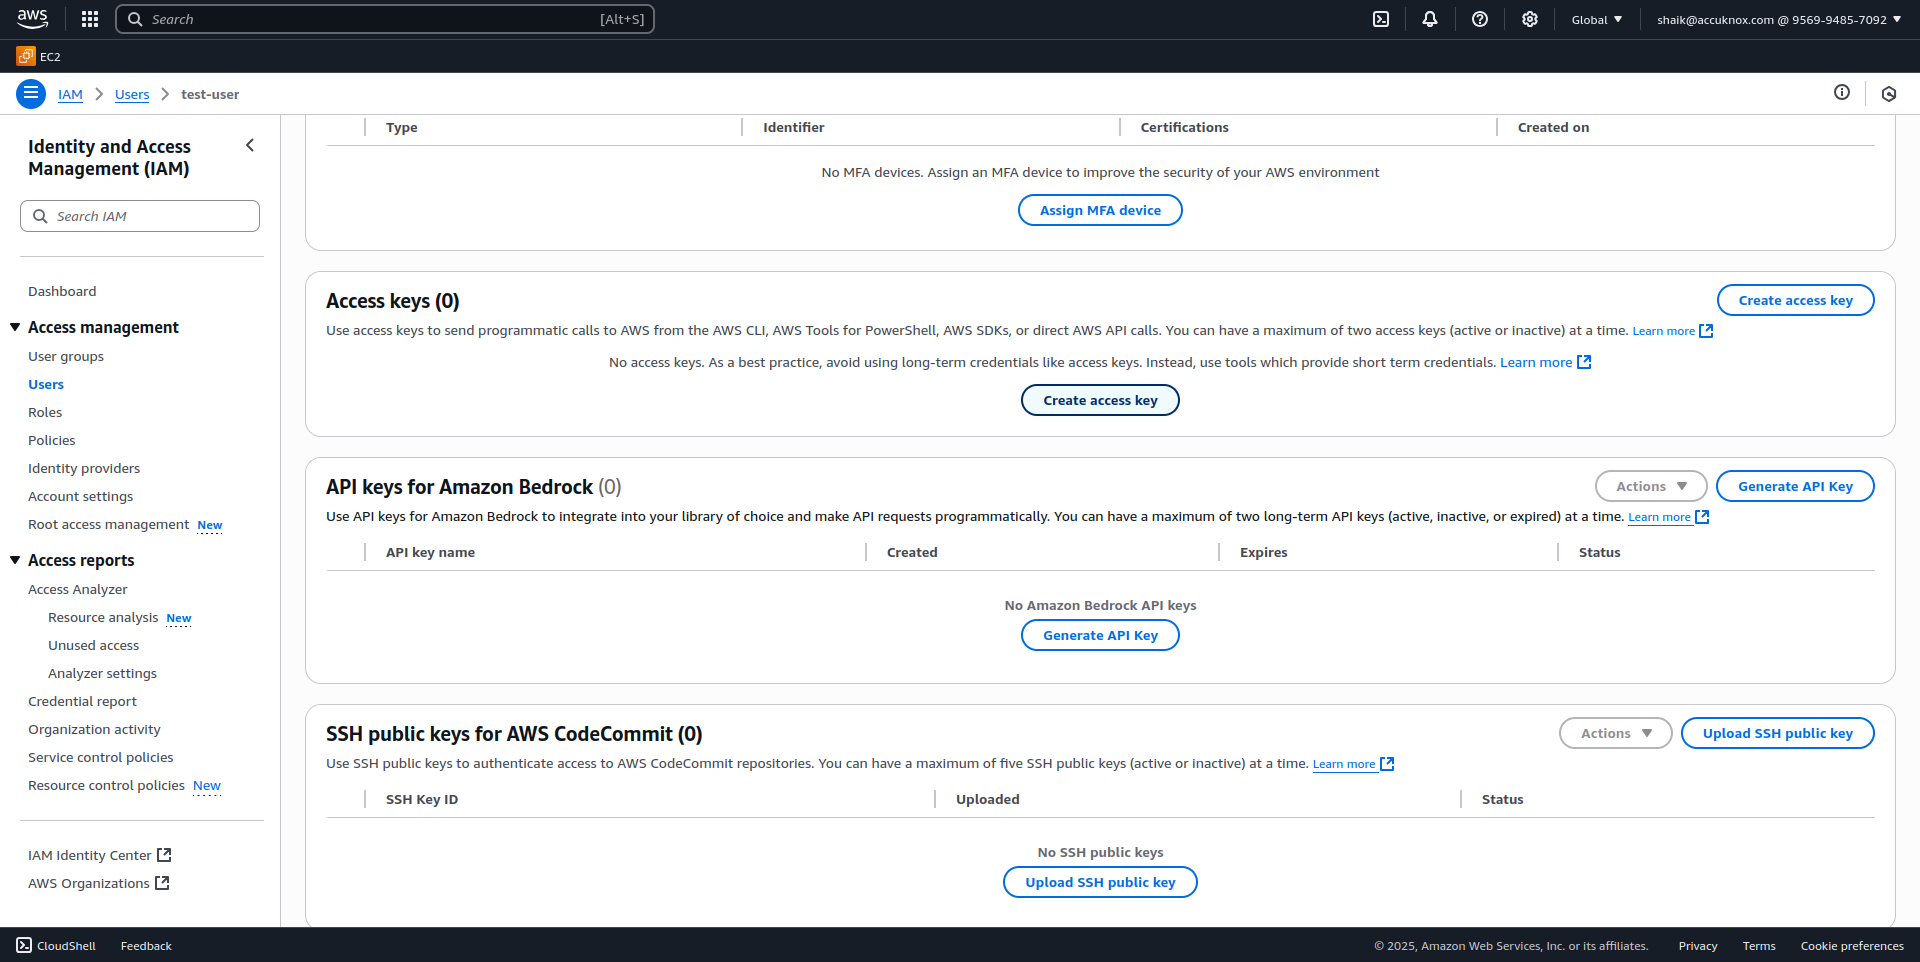Click the EC2 service shortcut icon
The image size is (1920, 962).
(x=26, y=57)
